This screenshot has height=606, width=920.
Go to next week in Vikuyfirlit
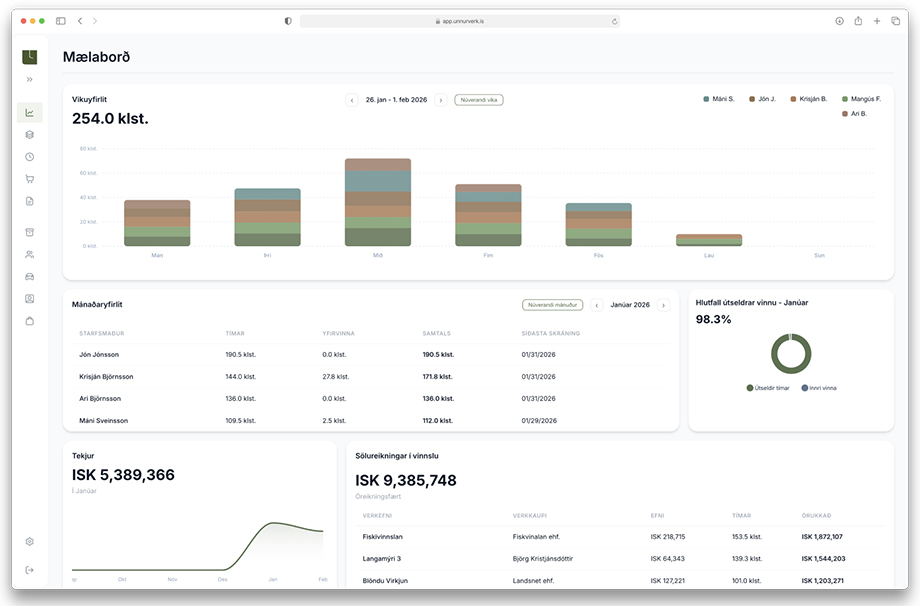click(440, 100)
